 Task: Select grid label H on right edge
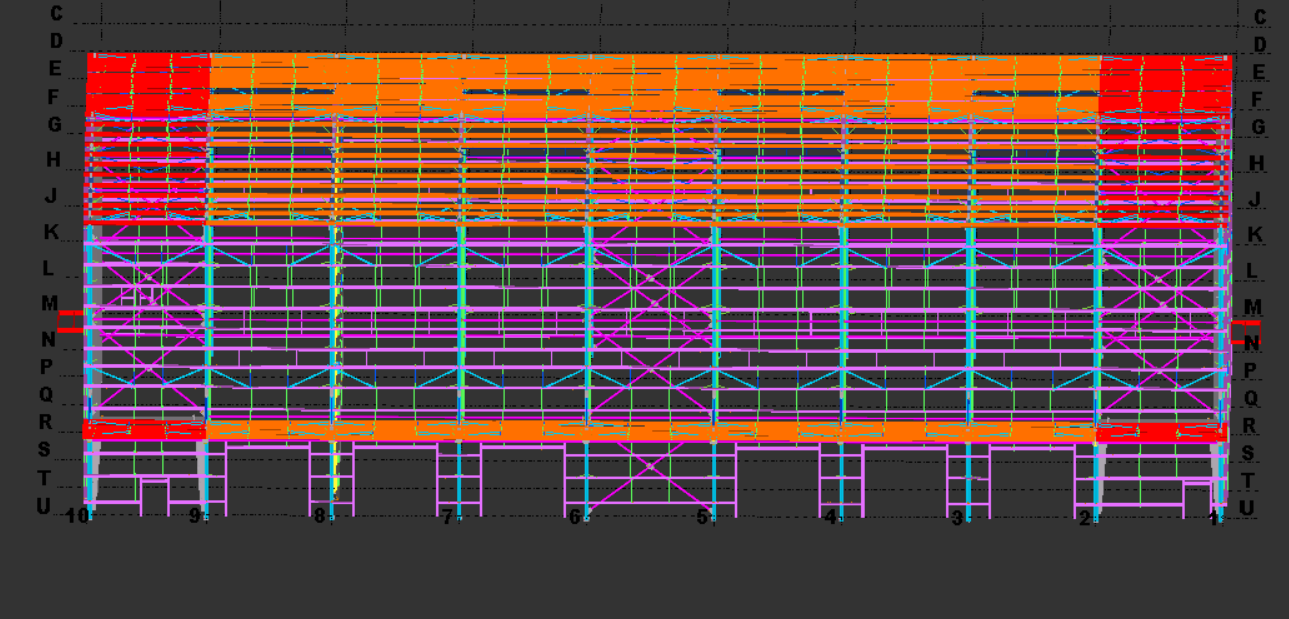(1257, 163)
